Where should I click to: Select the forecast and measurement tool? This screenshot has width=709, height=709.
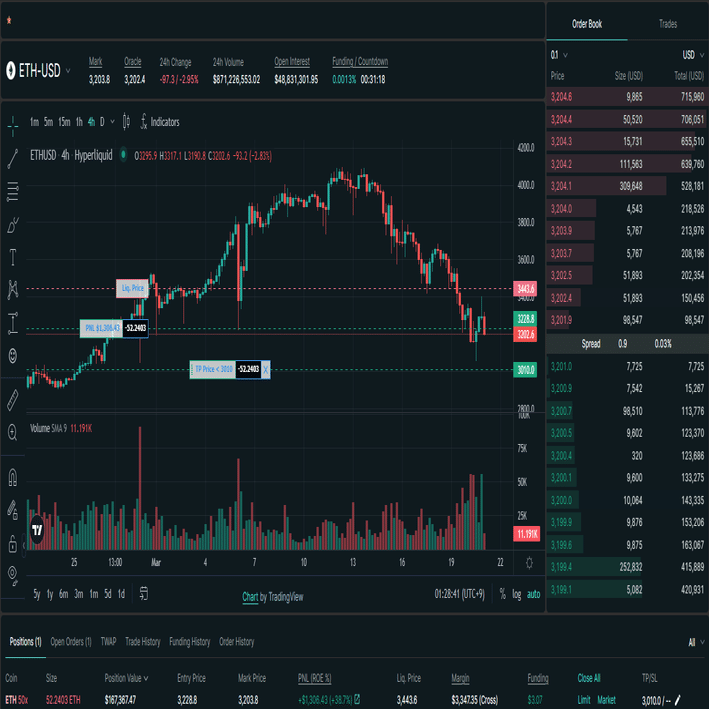[13, 323]
